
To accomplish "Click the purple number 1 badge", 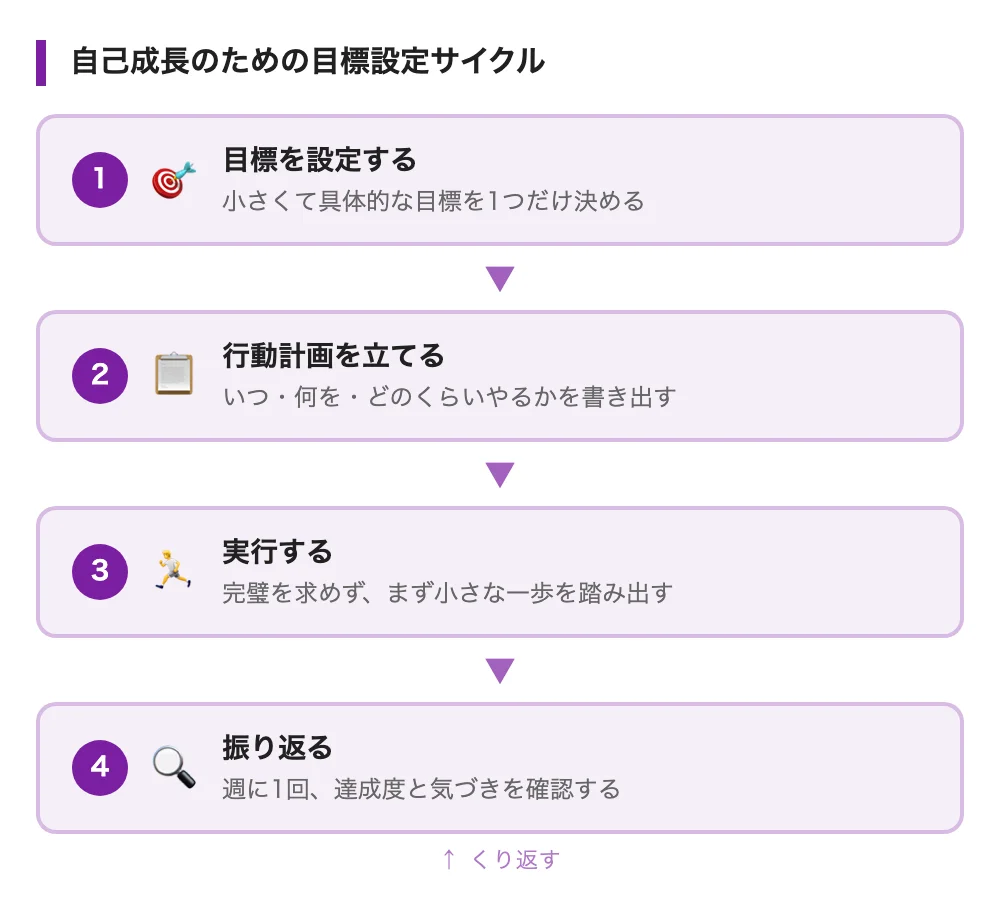I will coord(100,180).
